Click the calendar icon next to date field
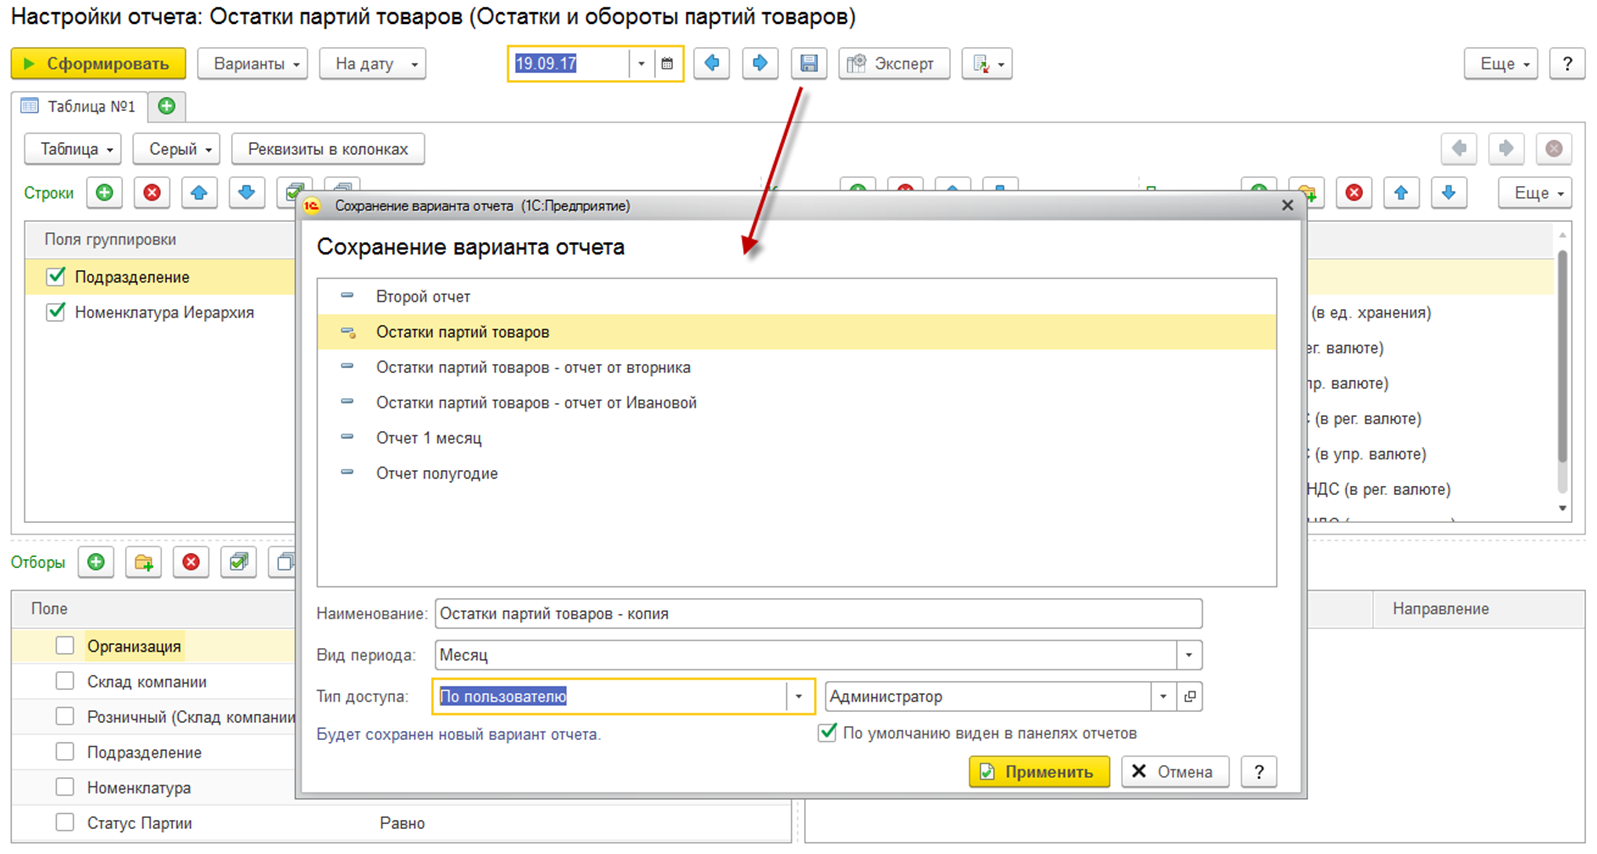Screen dimensions: 1597x854 [667, 64]
